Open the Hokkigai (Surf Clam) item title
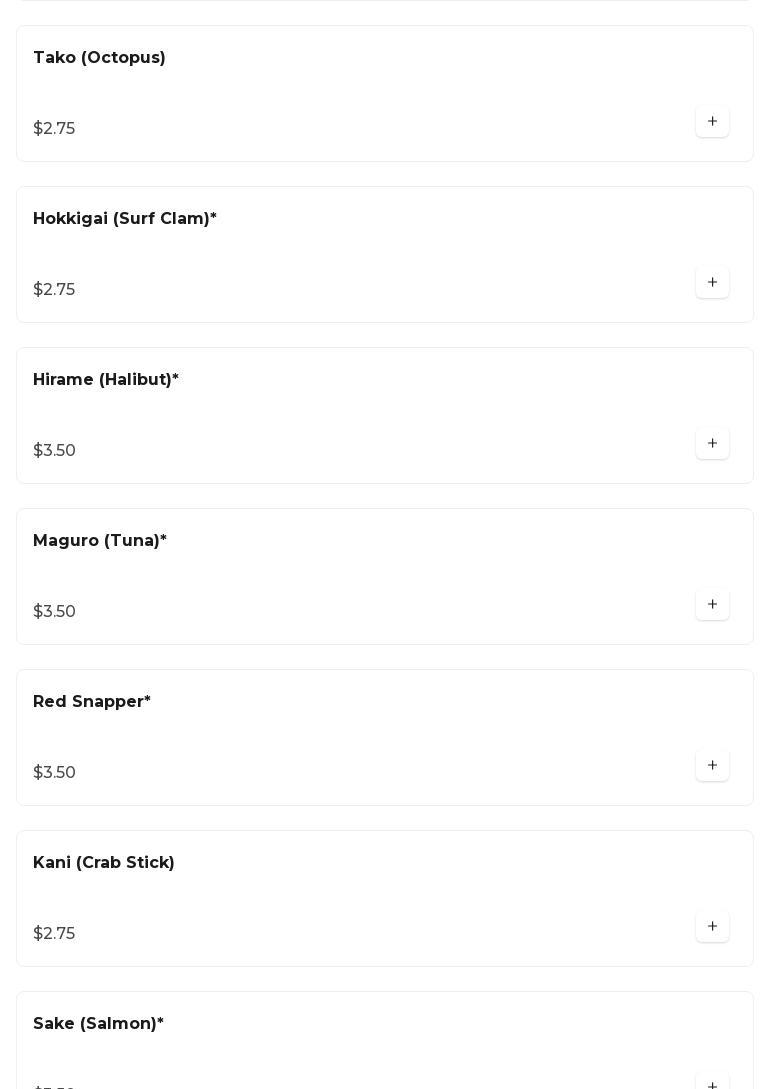The height and width of the screenshot is (1089, 770). [124, 219]
